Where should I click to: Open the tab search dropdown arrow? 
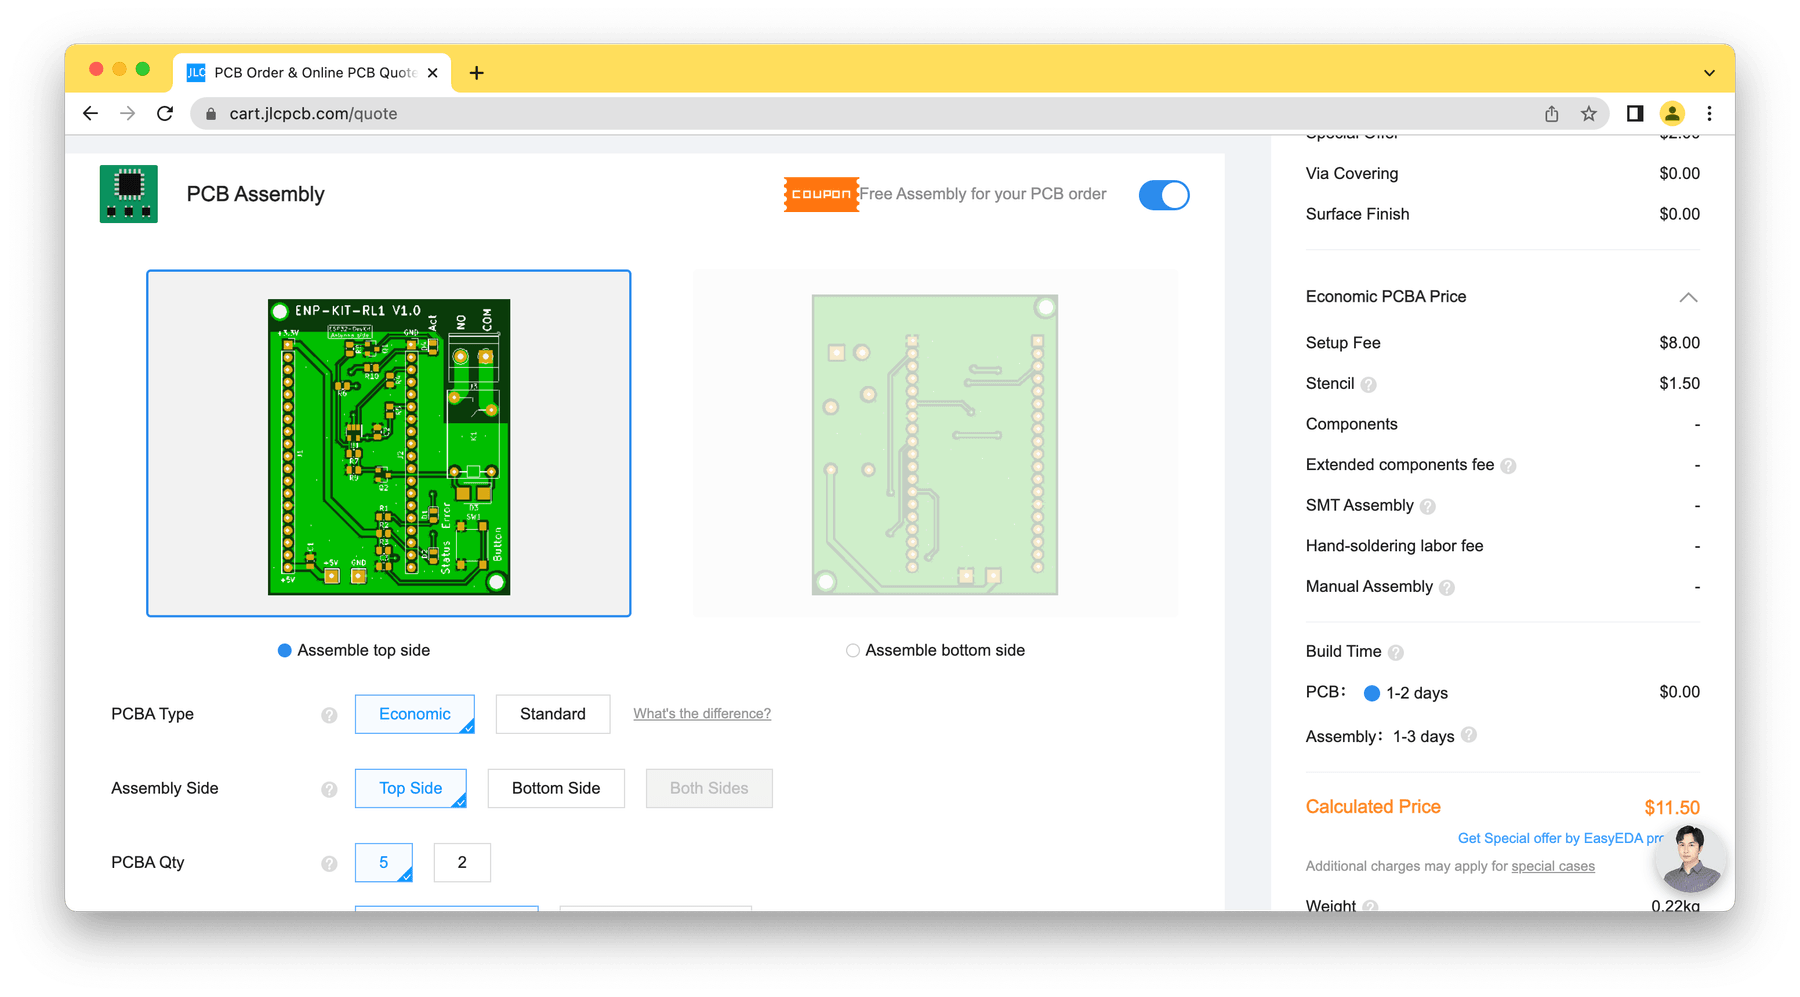[1709, 73]
